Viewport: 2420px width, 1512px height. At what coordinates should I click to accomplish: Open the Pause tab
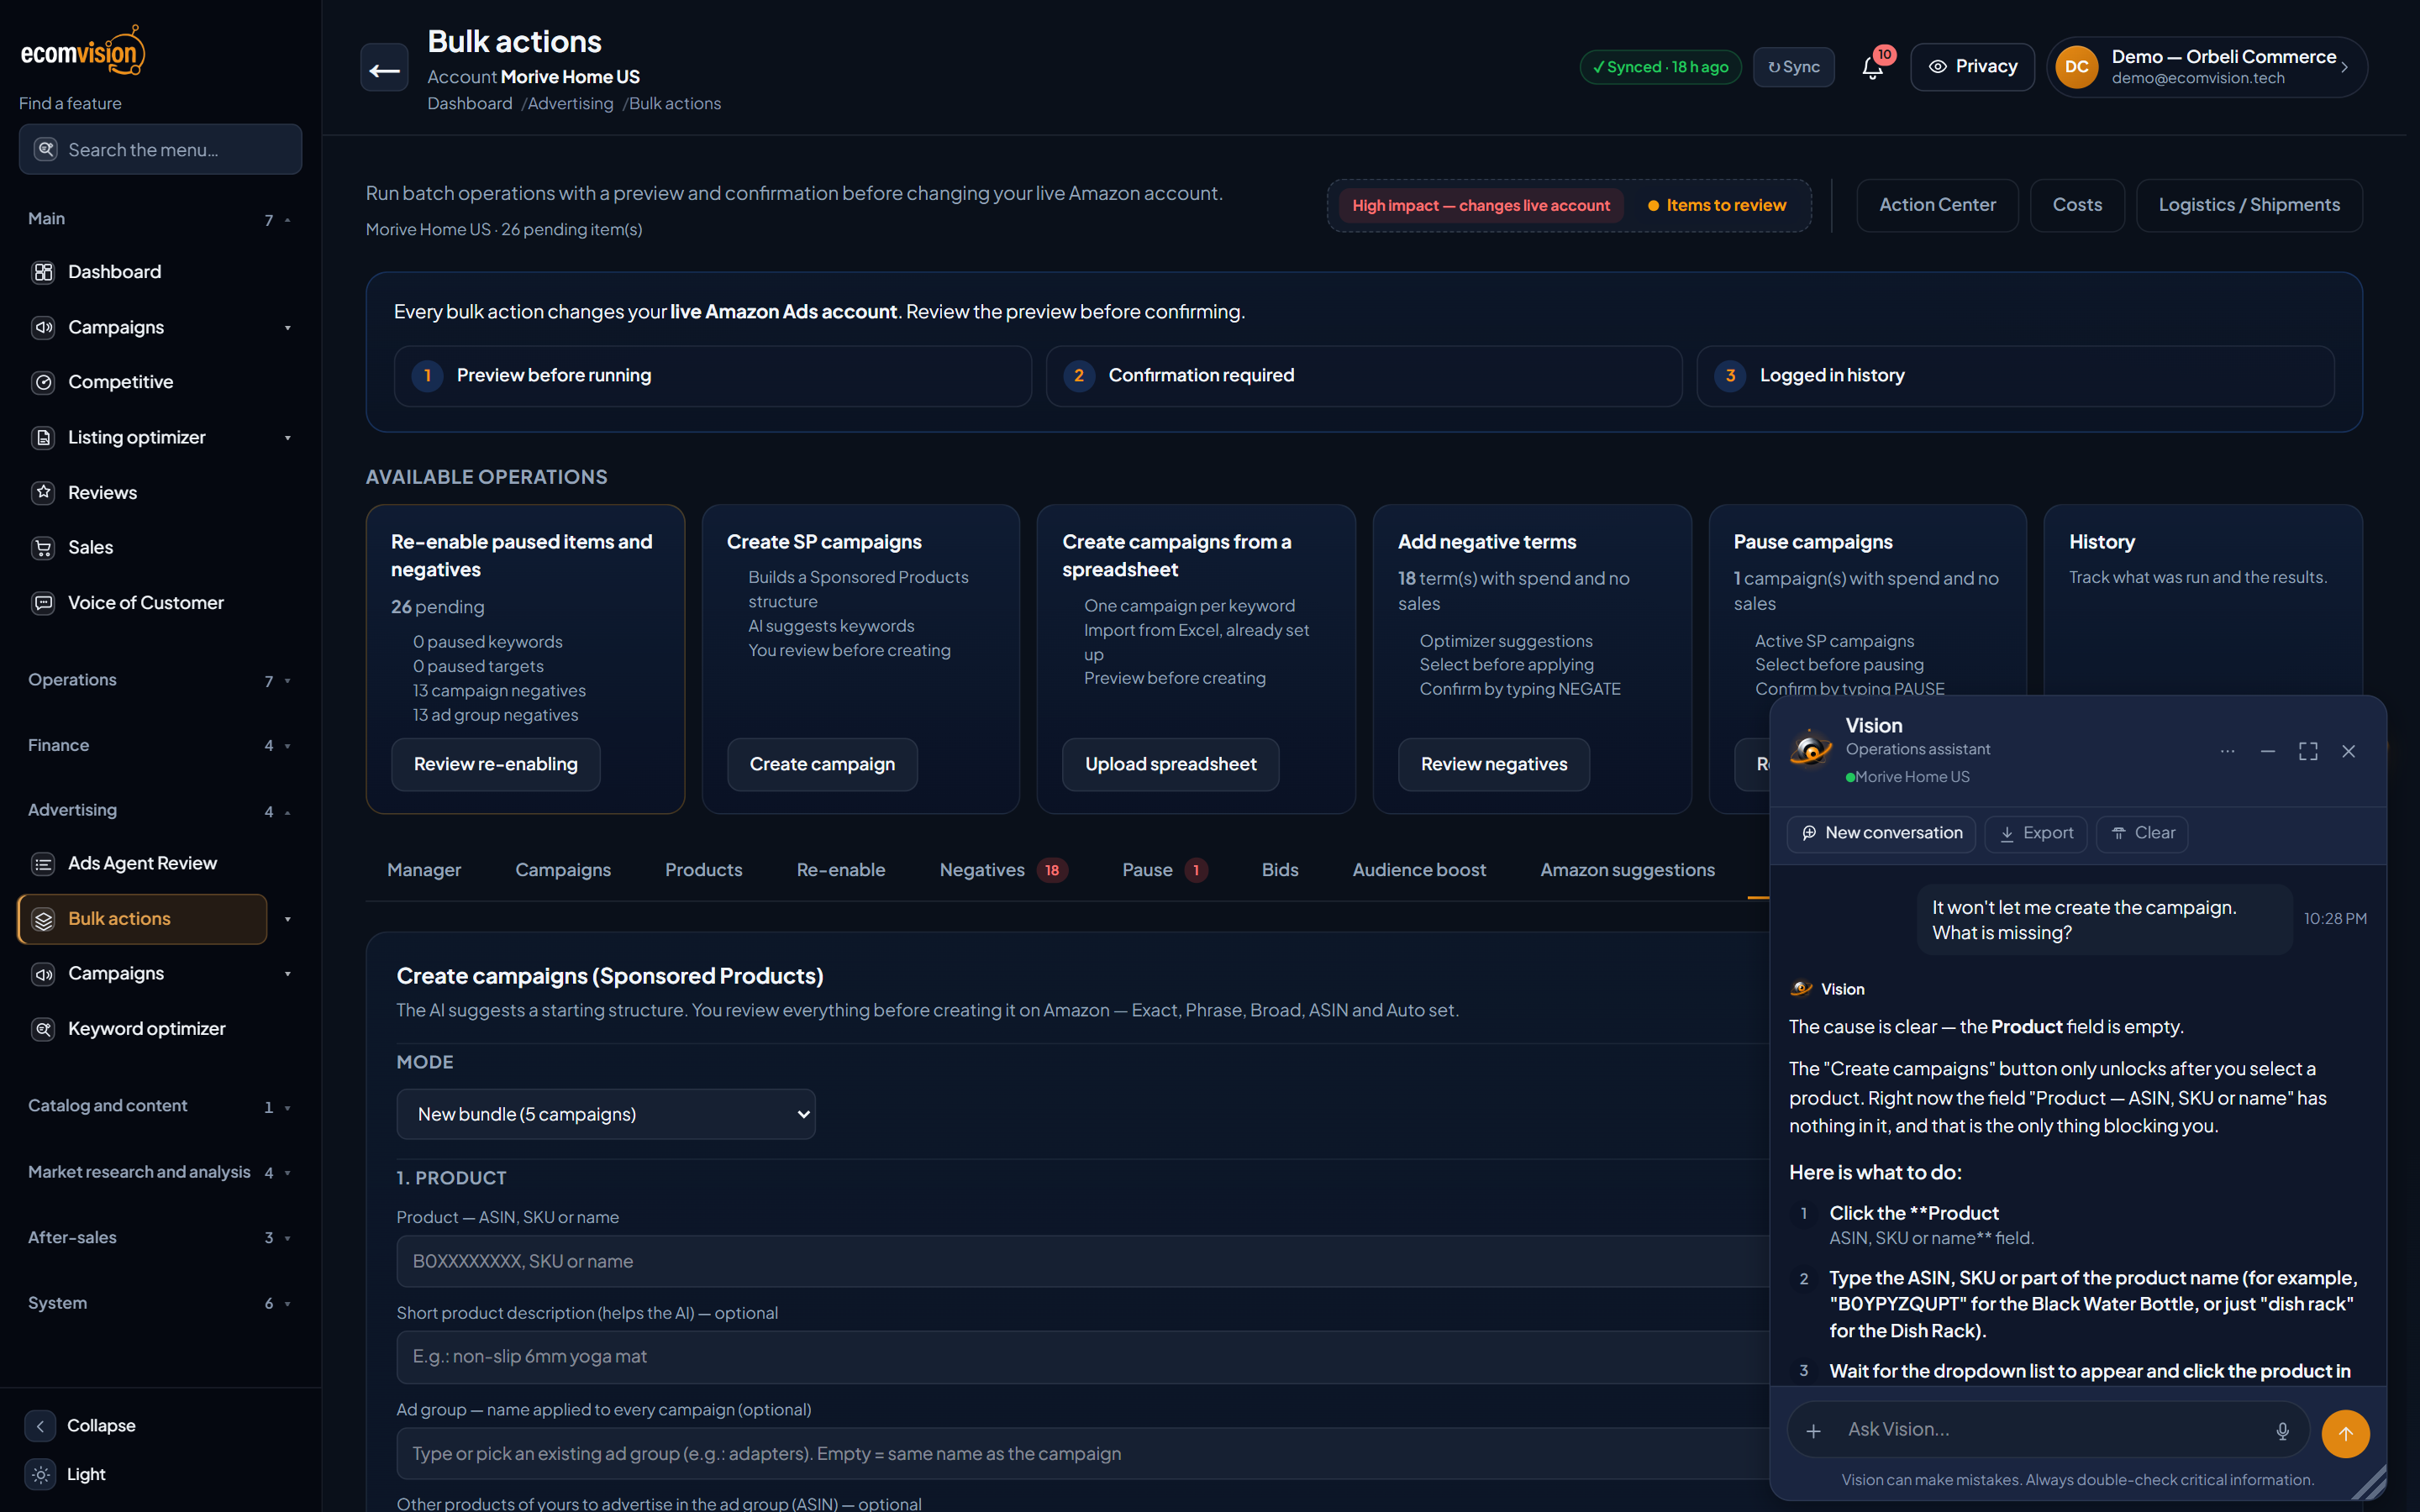pos(1164,870)
